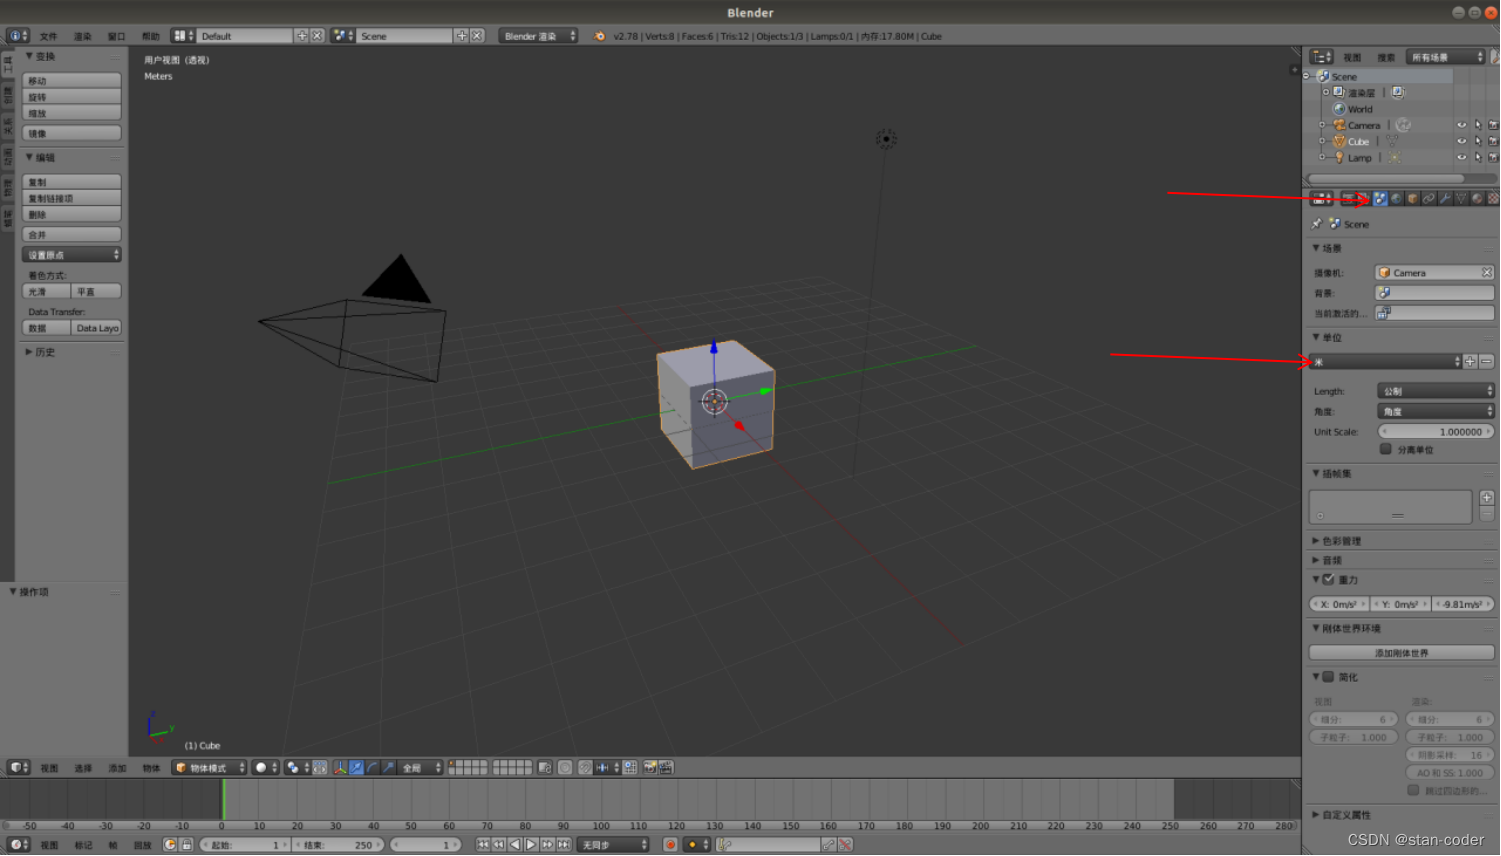Open the Texture checker properties tab

(1493, 198)
